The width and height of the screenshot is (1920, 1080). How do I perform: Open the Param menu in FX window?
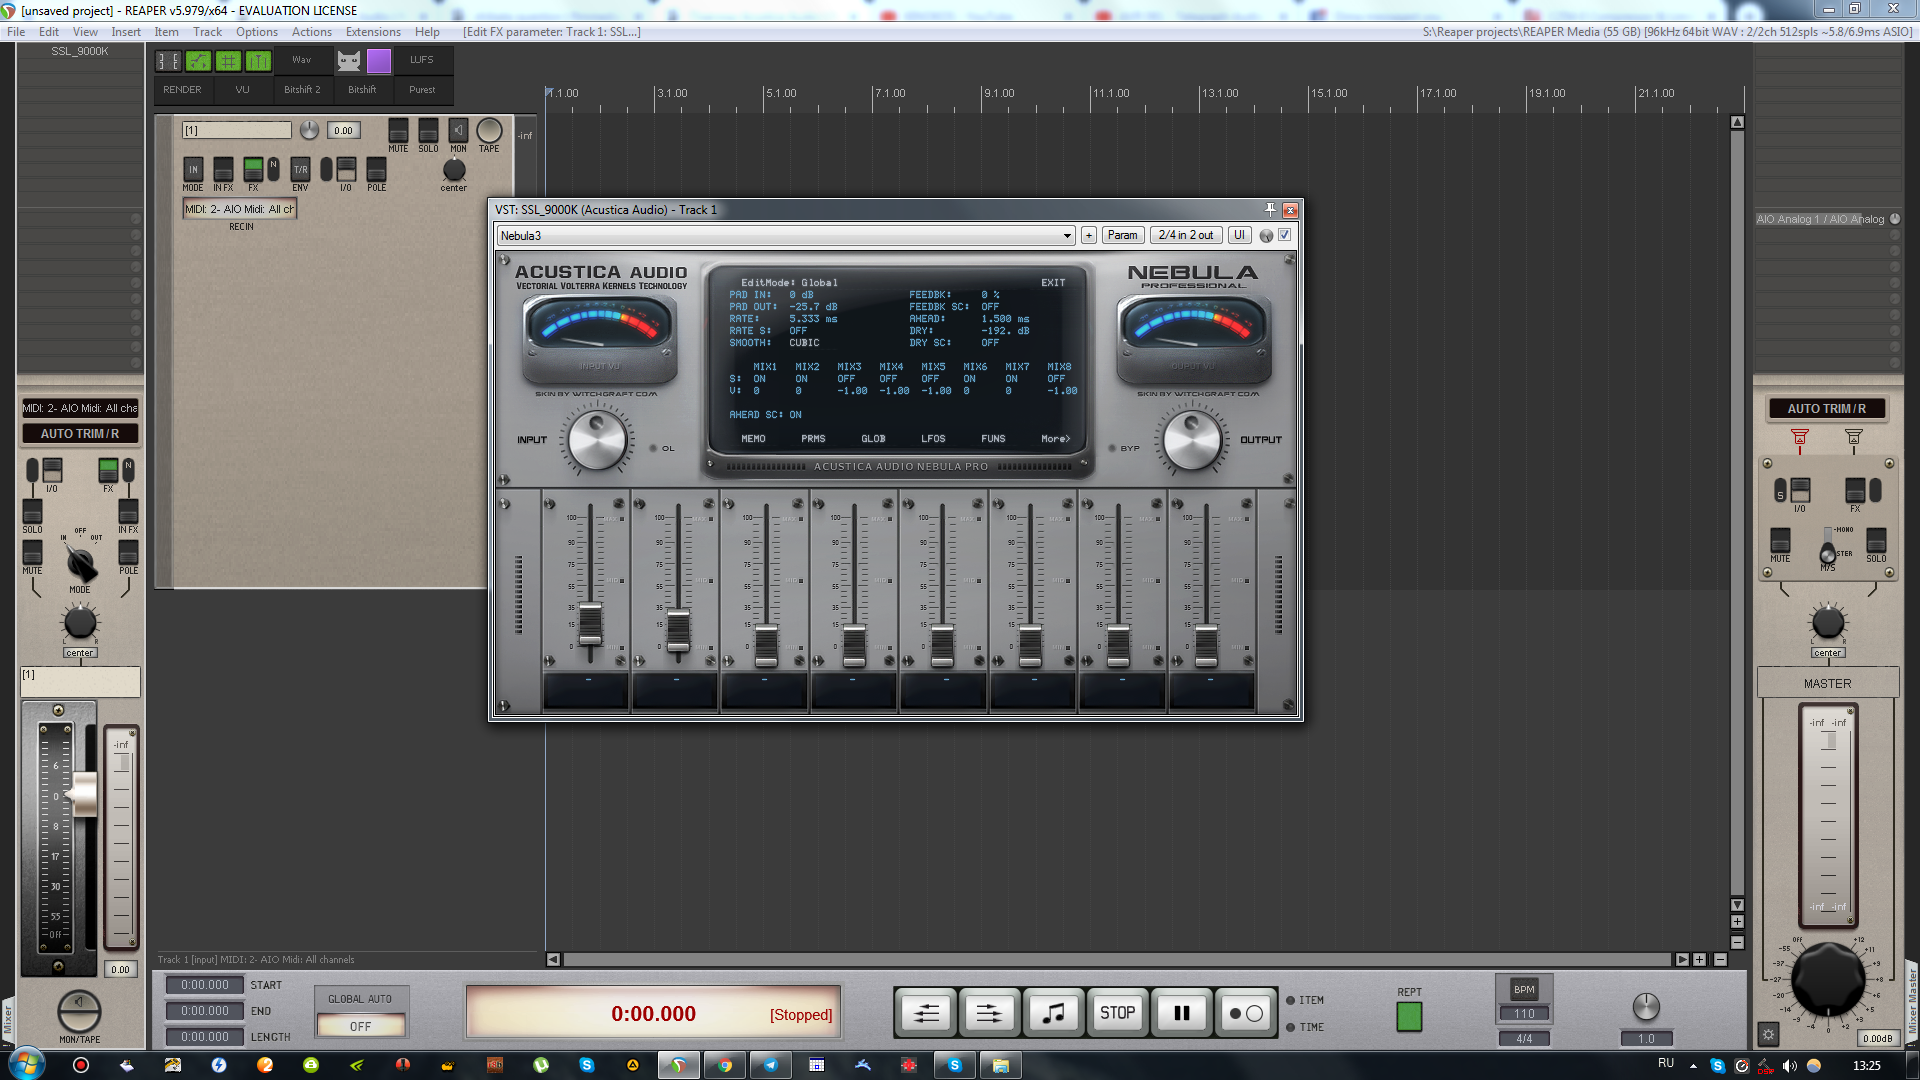click(1123, 235)
